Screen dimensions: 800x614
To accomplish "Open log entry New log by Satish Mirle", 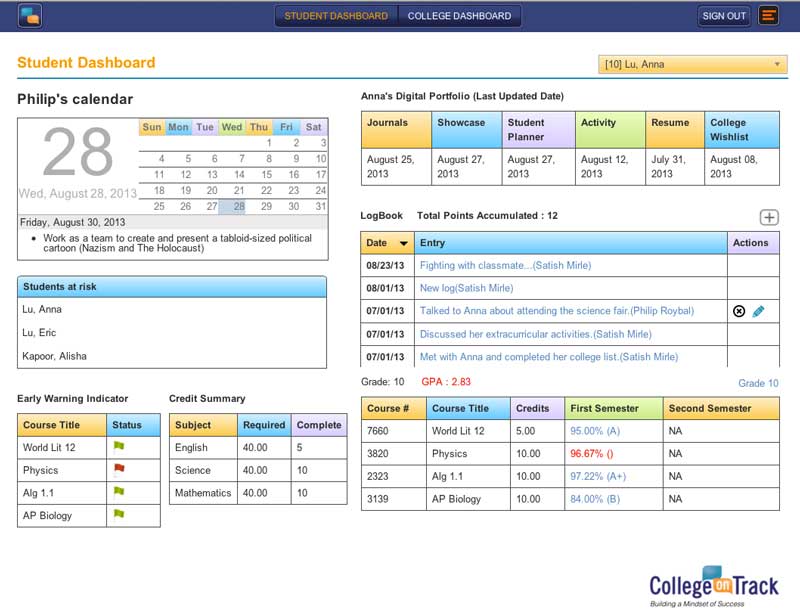I will point(466,288).
